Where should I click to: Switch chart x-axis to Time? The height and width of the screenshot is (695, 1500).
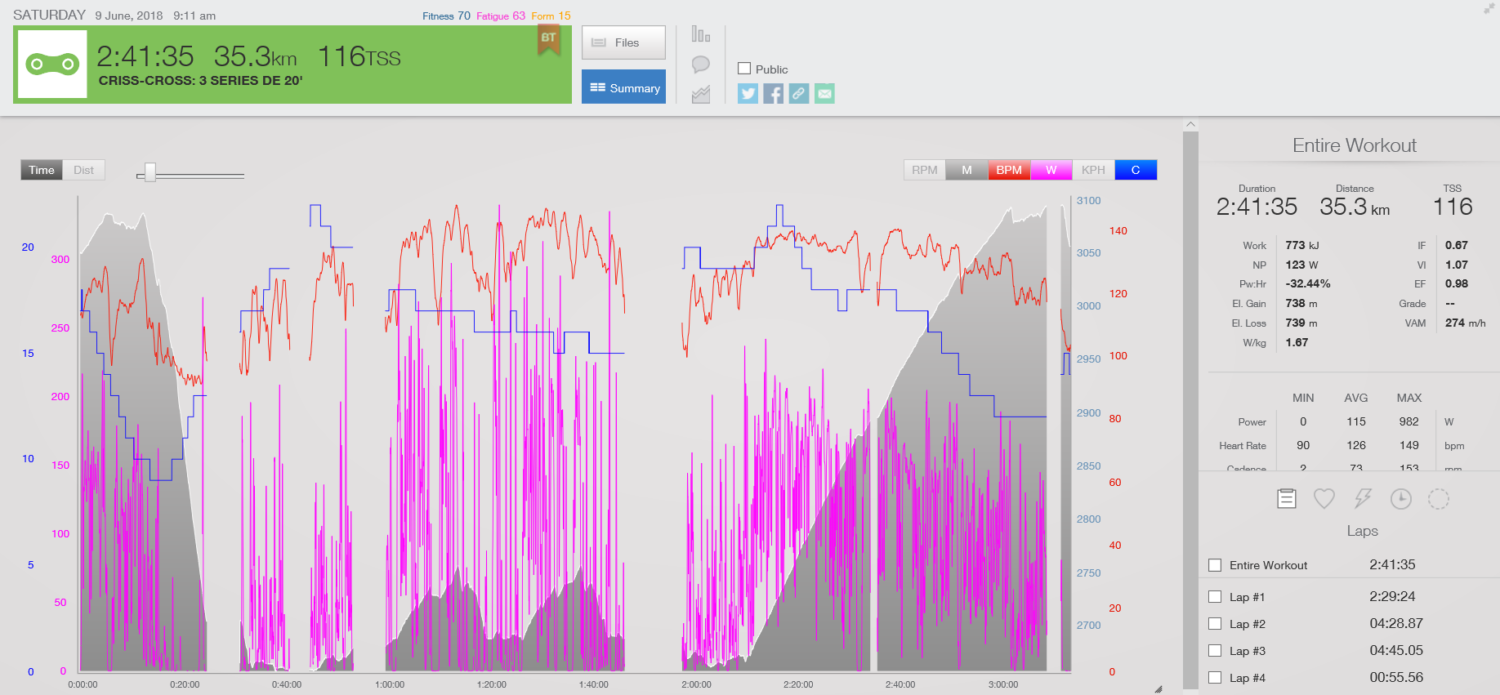point(42,170)
